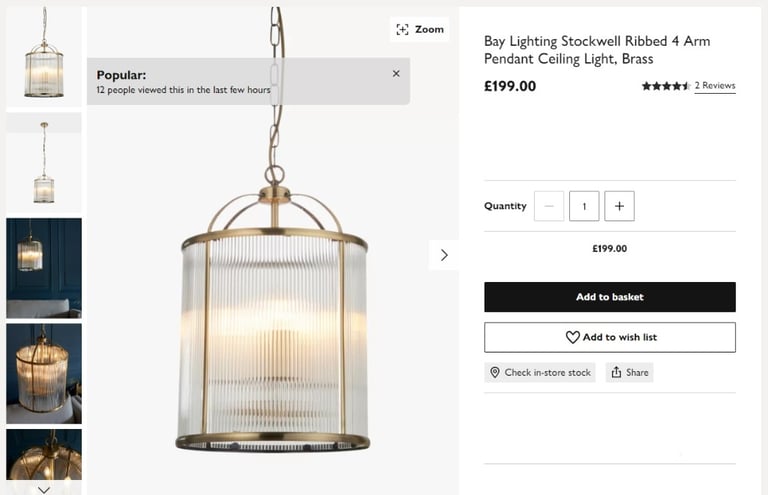View the third thumbnail with blue wall
Image resolution: width=768 pixels, height=495 pixels.
44,267
